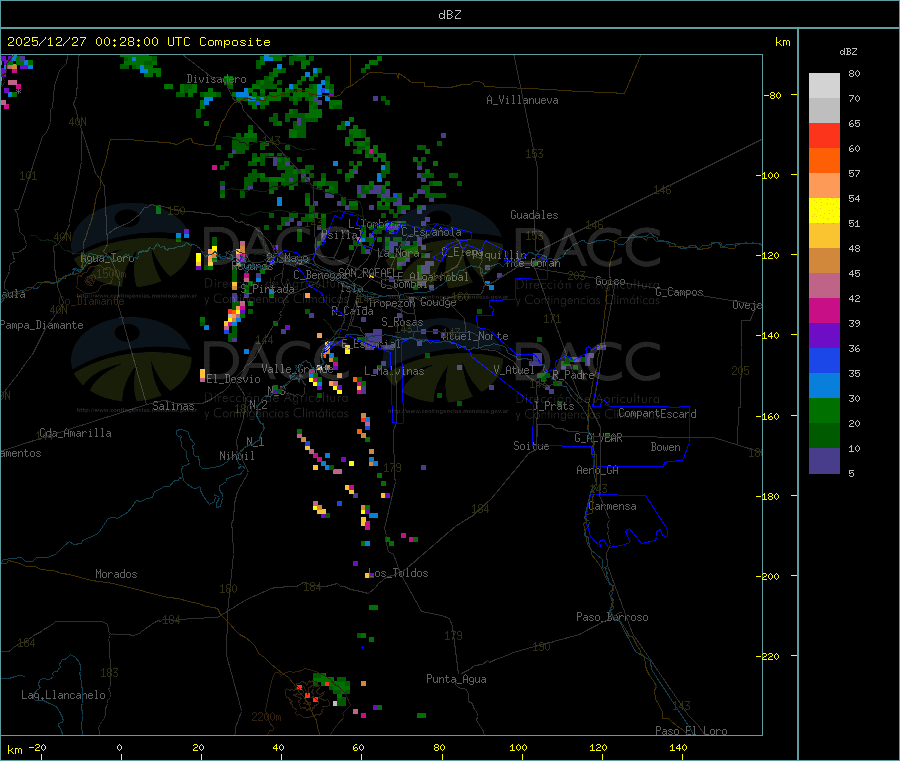
Task: Click the Lag.Llancanelo label
Action: point(63,695)
